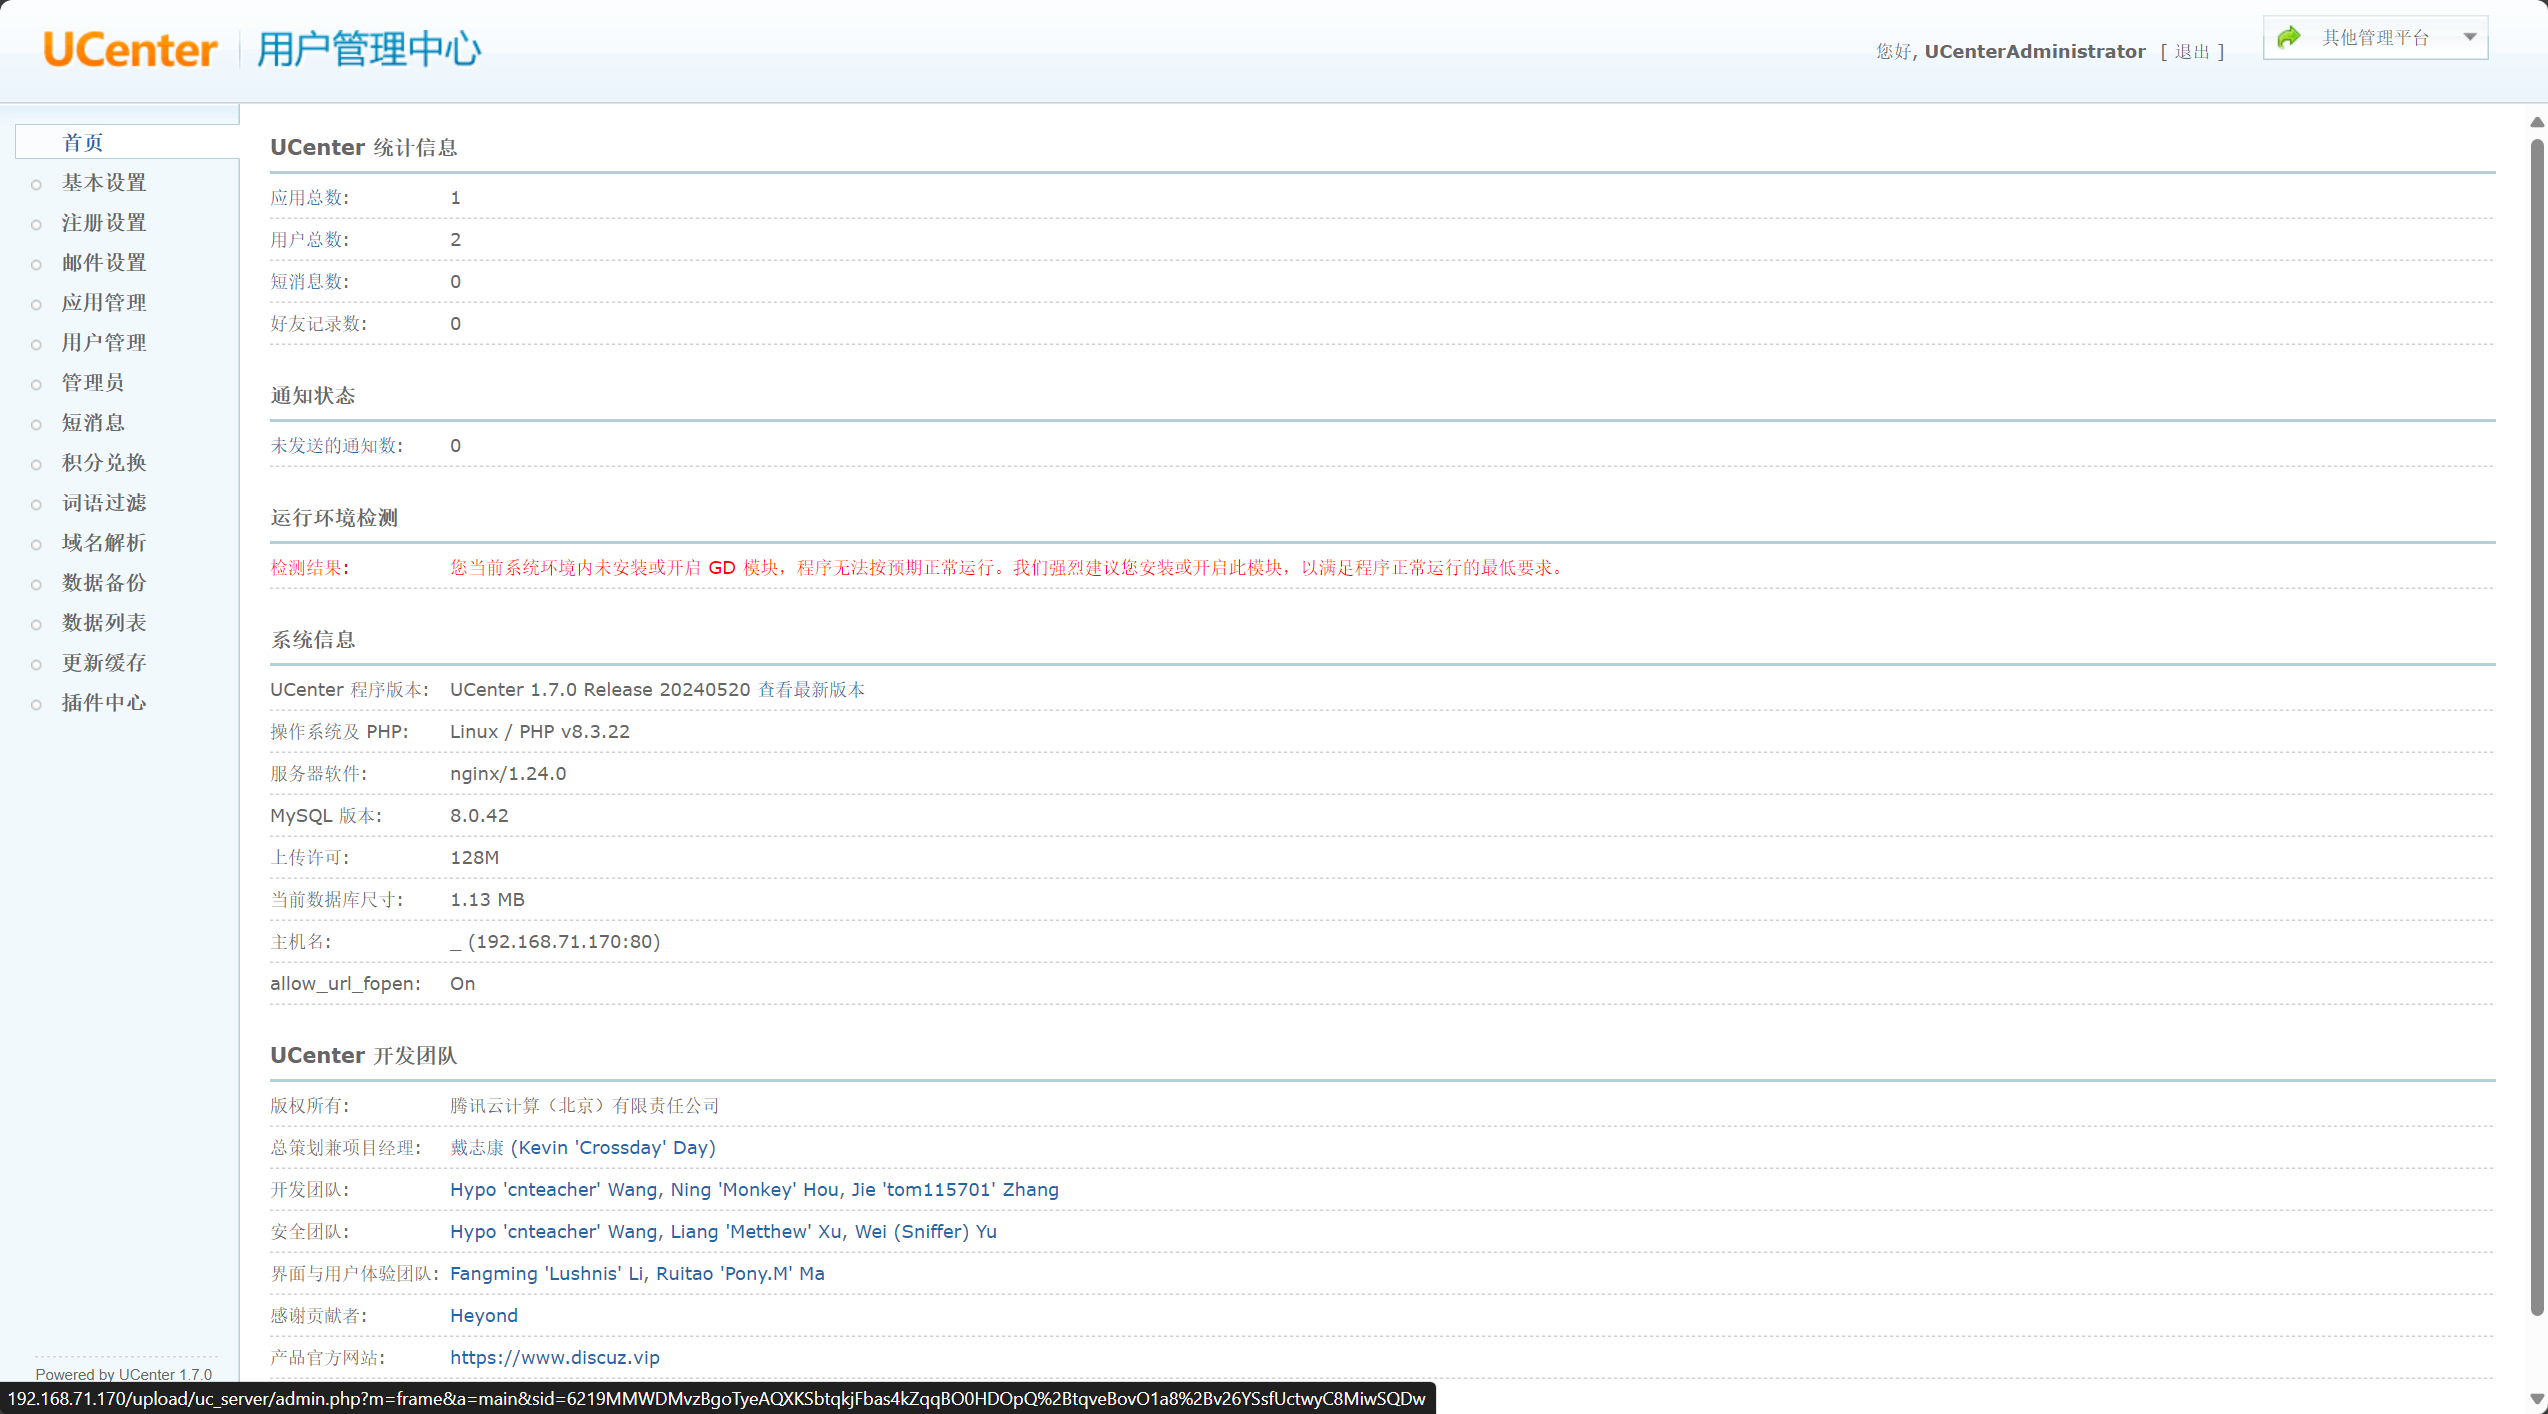Click the 退出 logout link

(2192, 52)
